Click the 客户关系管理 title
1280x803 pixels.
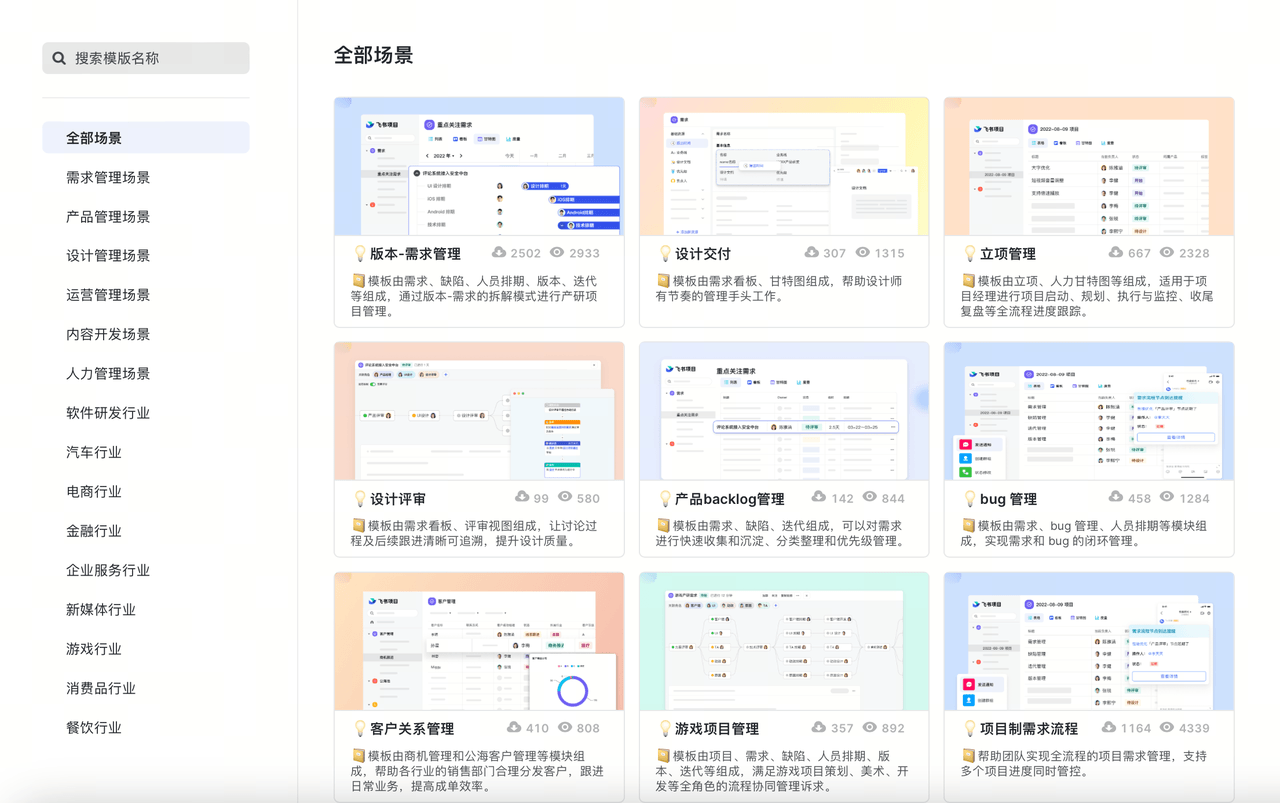[x=412, y=729]
